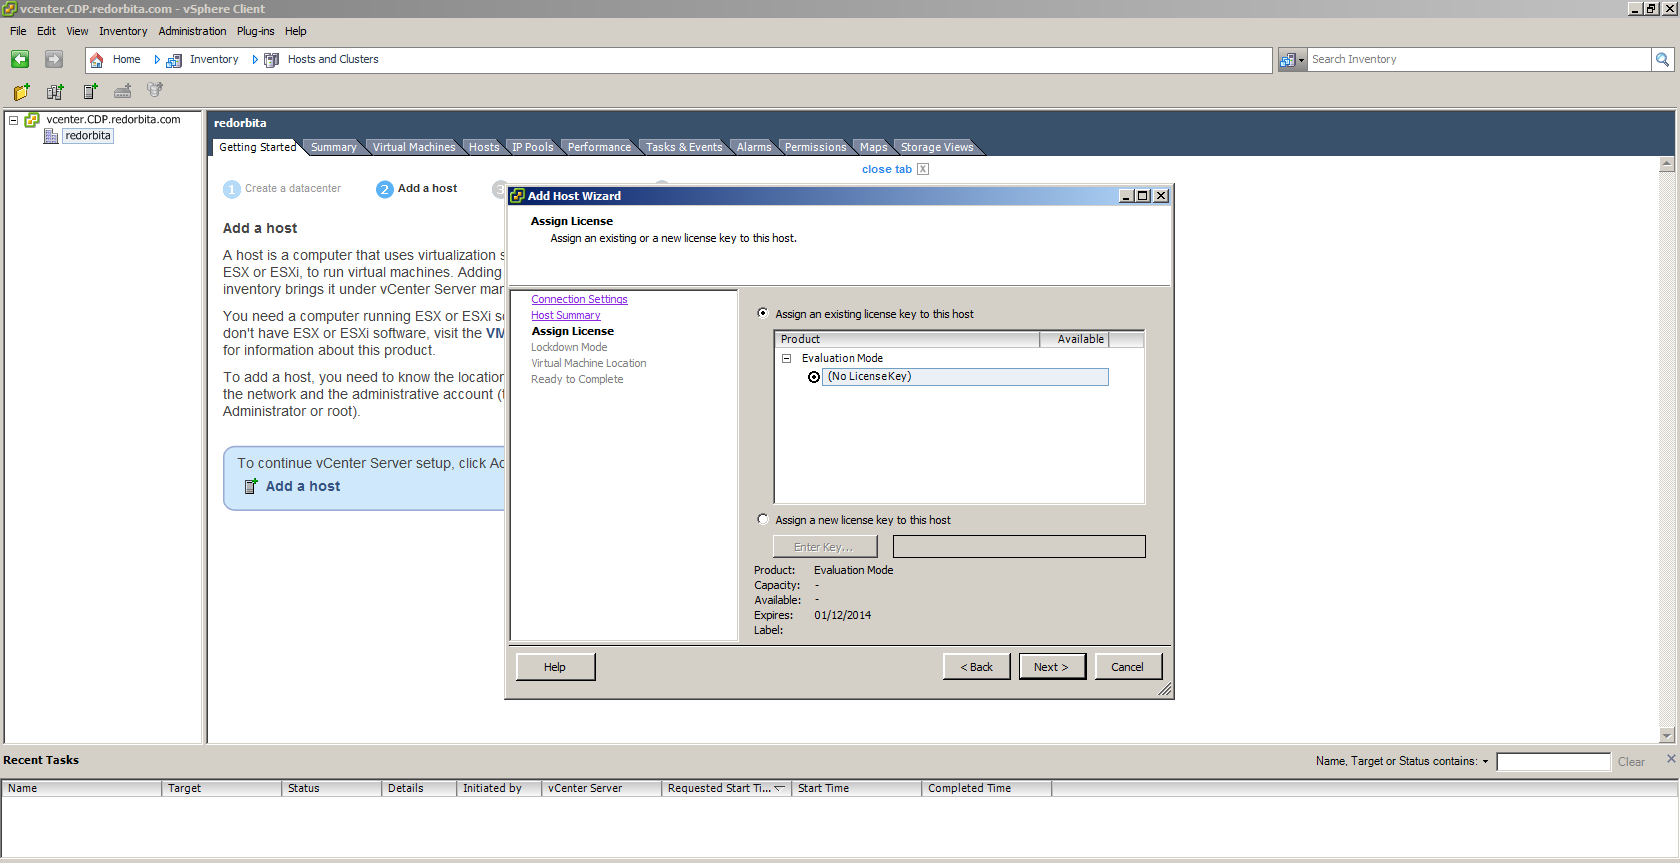Click the Add Host toolbar icon
Image resolution: width=1680 pixels, height=863 pixels.
coord(90,92)
